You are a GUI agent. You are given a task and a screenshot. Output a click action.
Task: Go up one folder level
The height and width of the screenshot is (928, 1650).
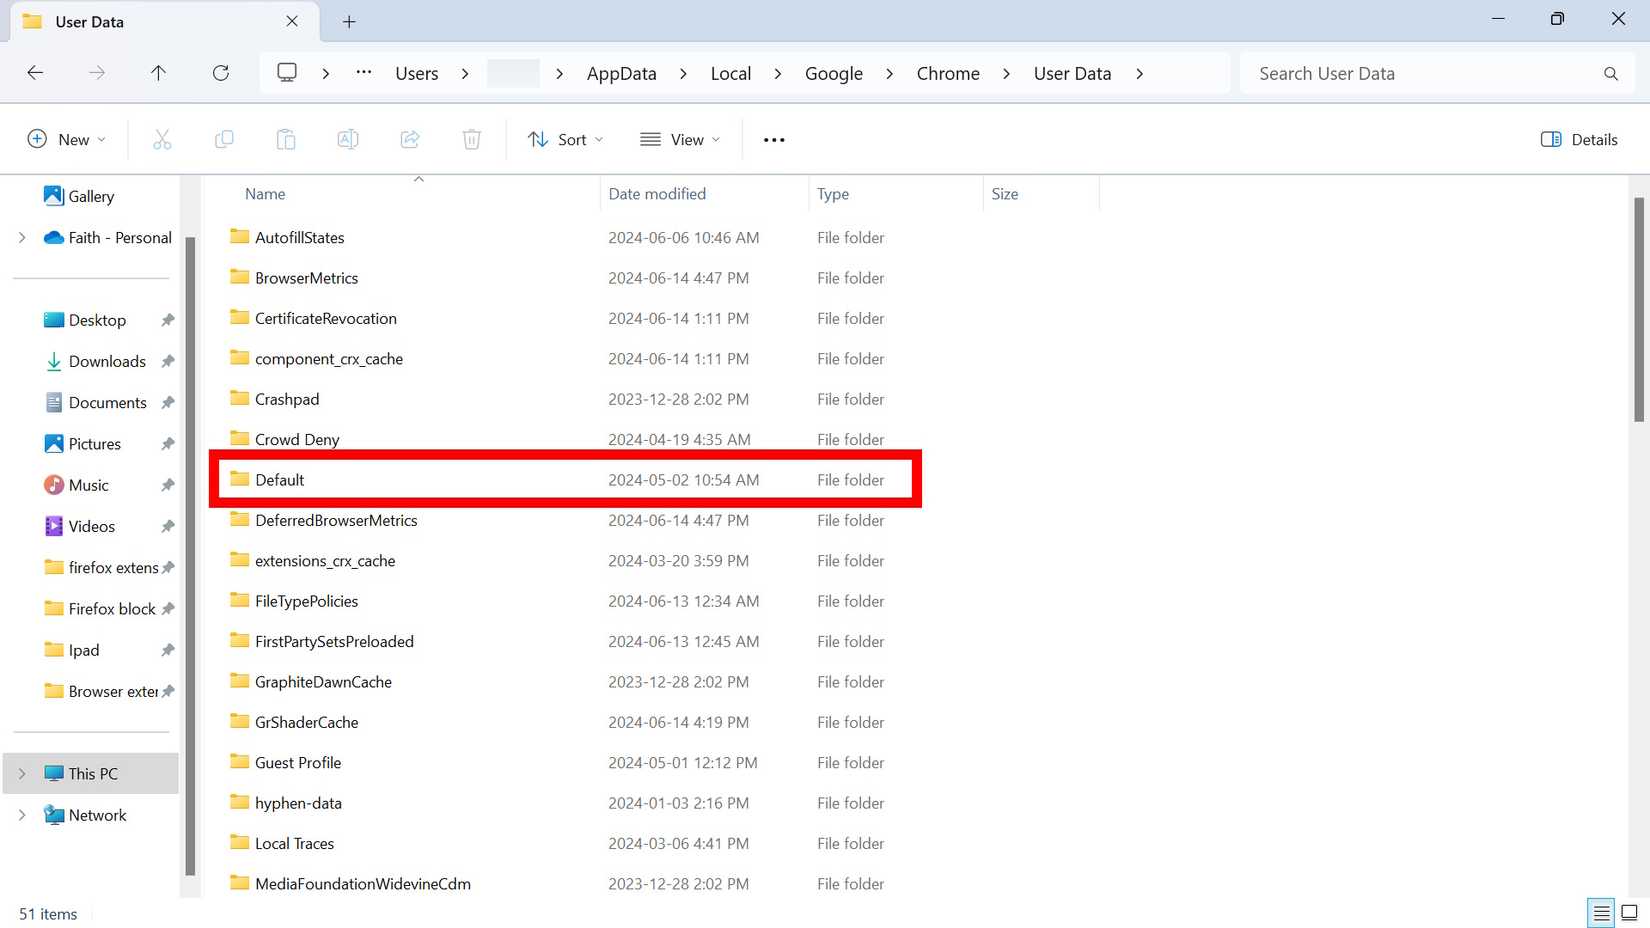click(x=158, y=73)
